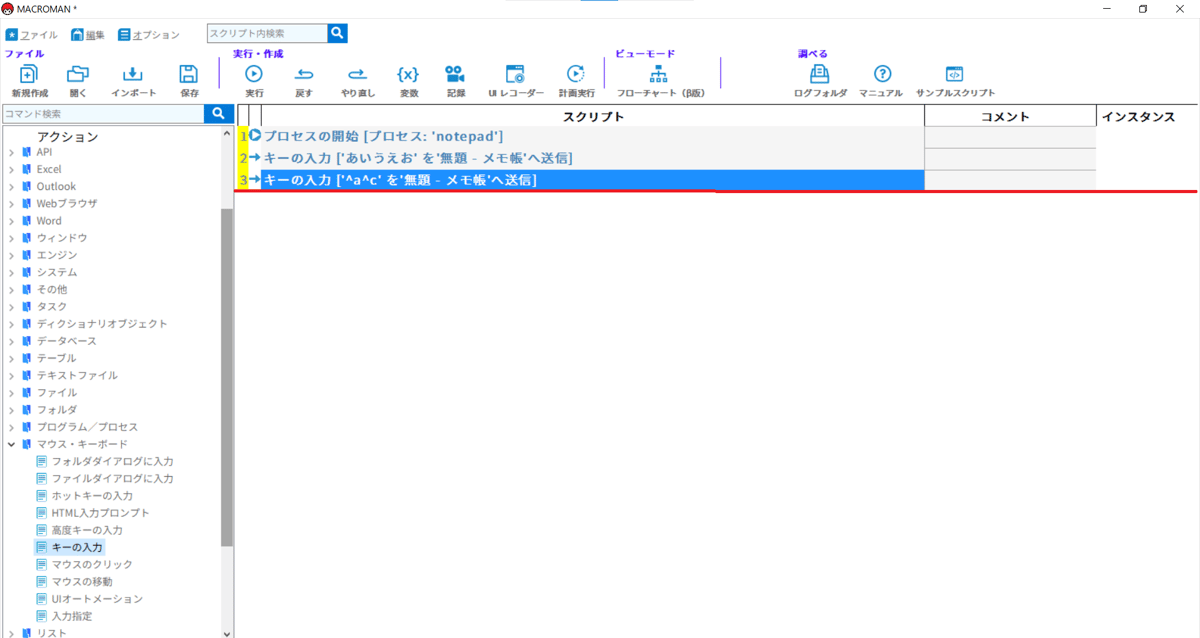Image resolution: width=1200 pixels, height=638 pixels.
Task: Click the 開く (open) folder icon
Action: (78, 75)
